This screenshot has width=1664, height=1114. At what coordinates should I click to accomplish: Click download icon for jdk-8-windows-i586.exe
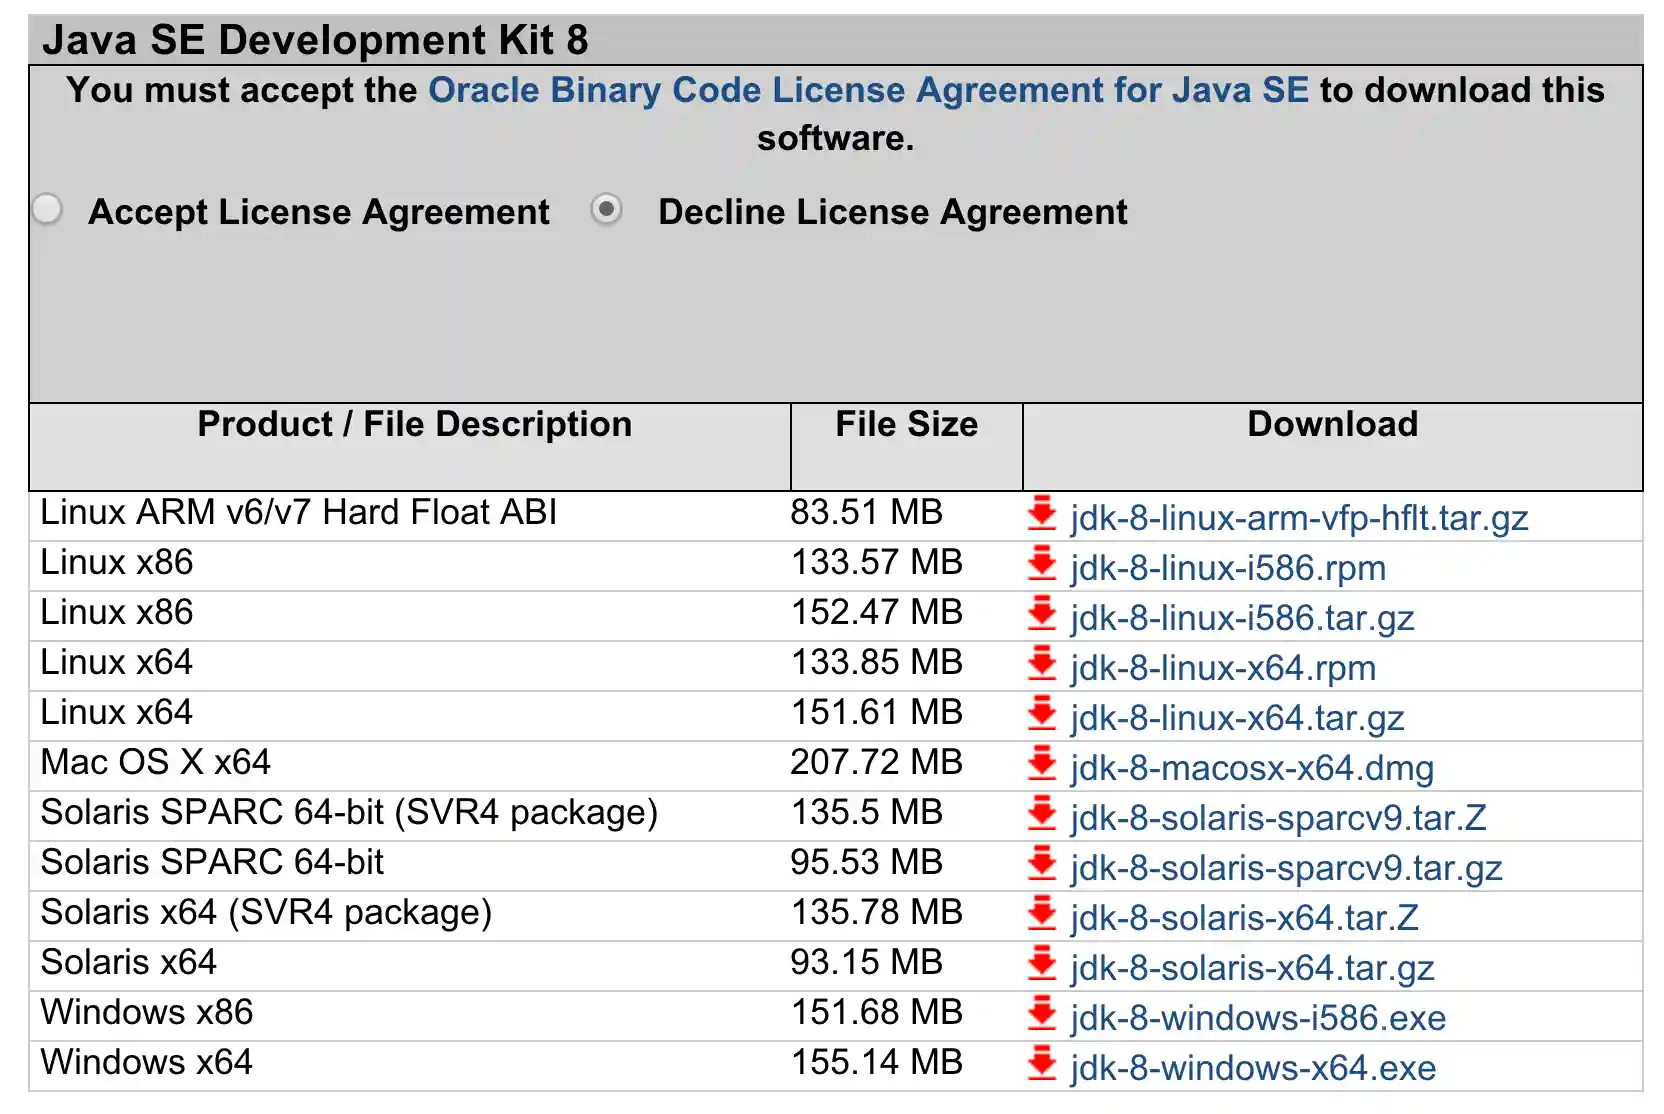[x=1041, y=1015]
